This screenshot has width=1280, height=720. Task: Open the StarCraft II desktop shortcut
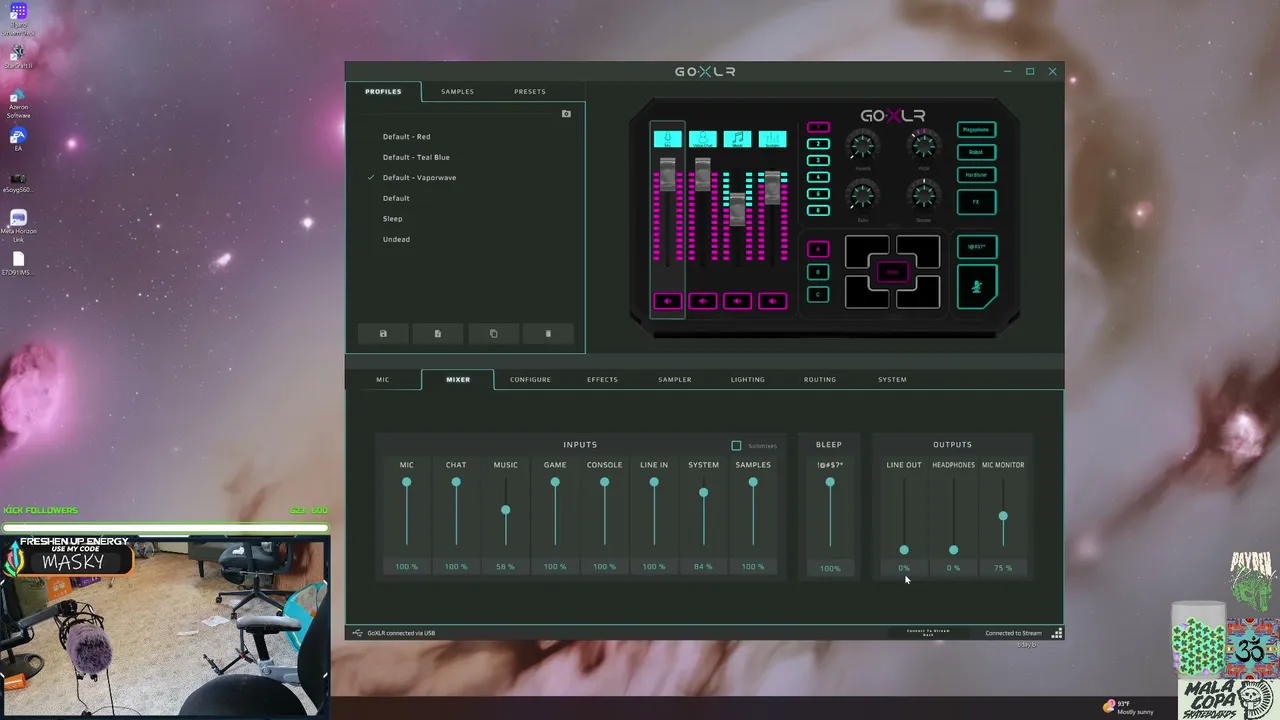point(18,57)
